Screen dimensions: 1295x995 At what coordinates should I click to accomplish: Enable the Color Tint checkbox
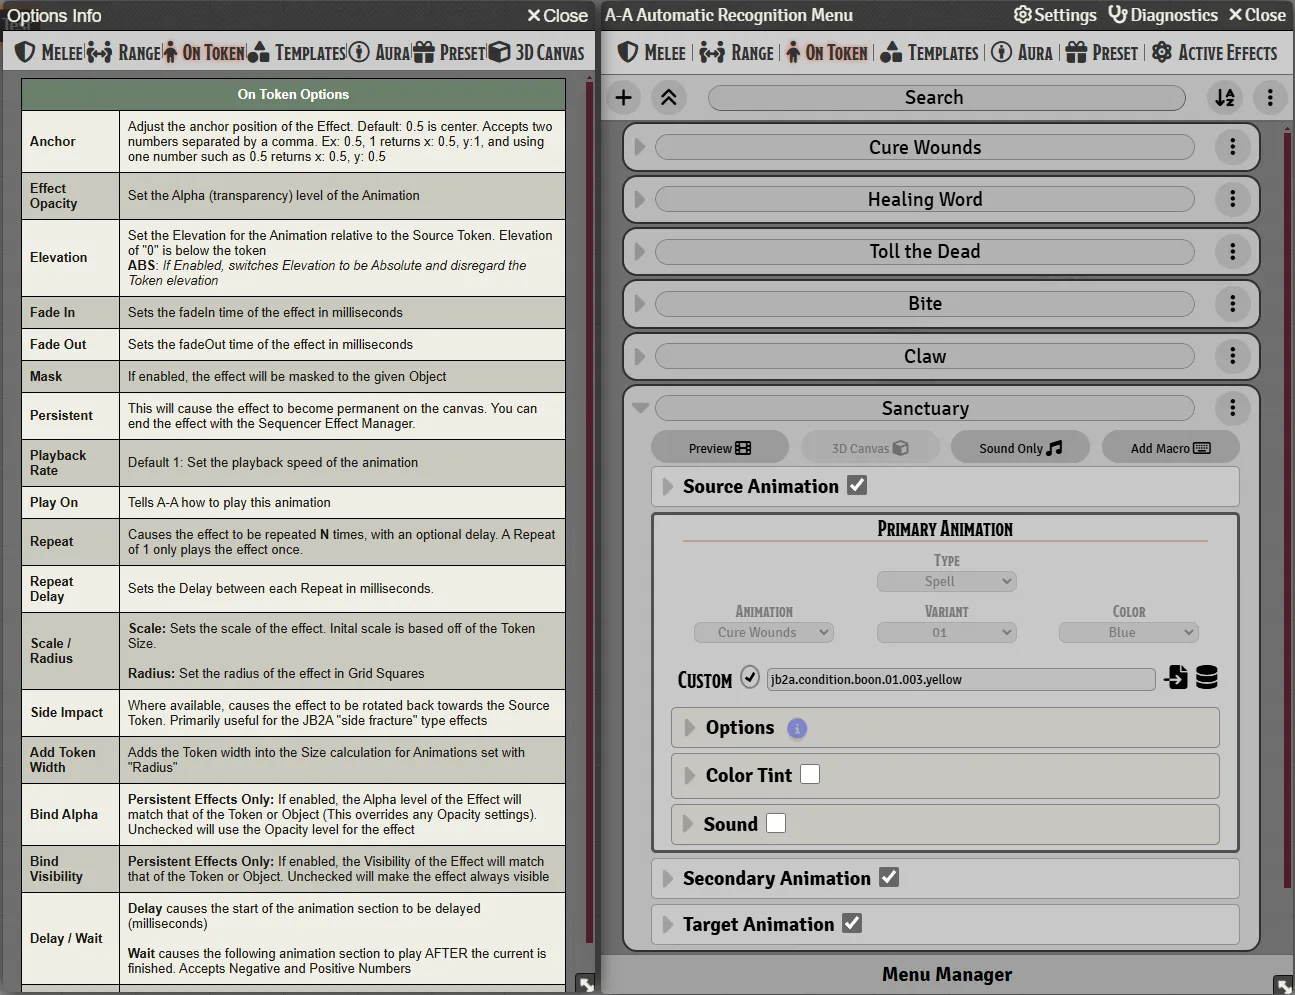click(810, 774)
